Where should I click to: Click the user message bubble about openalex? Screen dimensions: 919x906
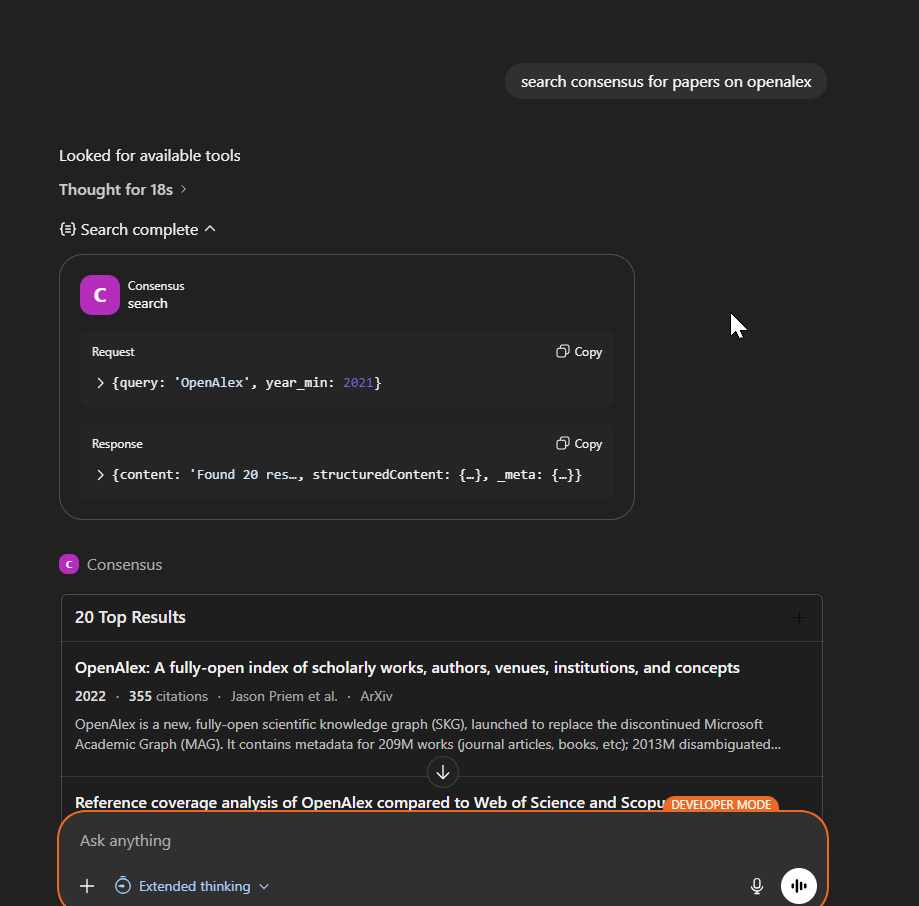tap(665, 82)
